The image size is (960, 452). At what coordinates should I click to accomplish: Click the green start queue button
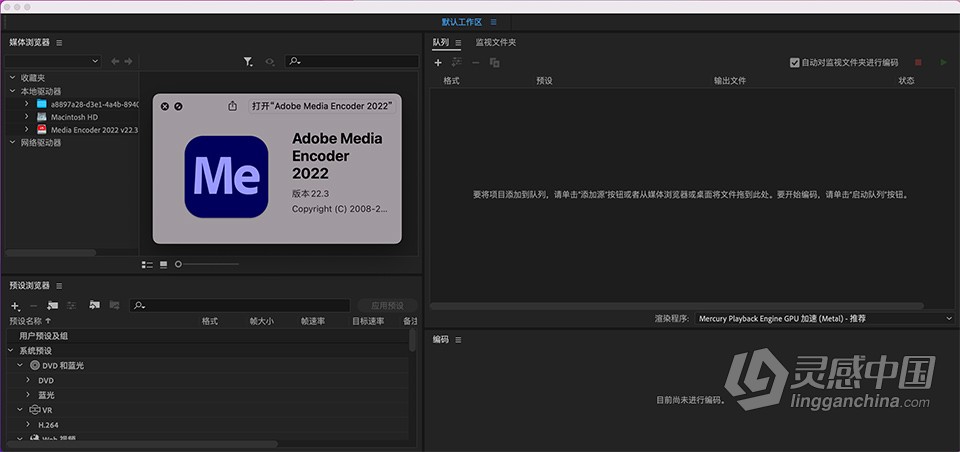(943, 62)
